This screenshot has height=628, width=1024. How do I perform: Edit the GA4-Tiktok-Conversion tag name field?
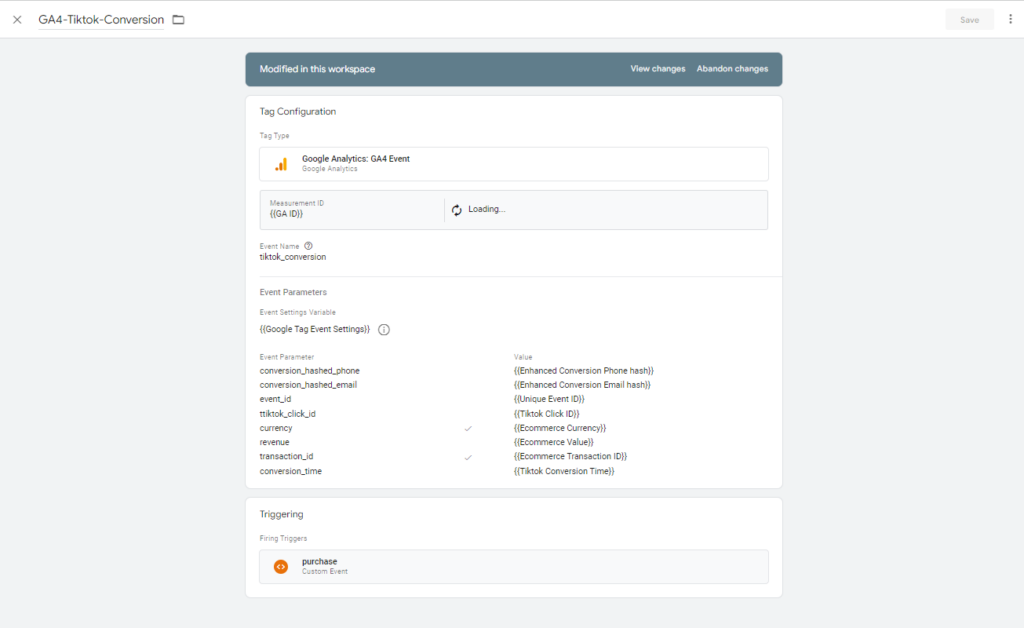(100, 20)
